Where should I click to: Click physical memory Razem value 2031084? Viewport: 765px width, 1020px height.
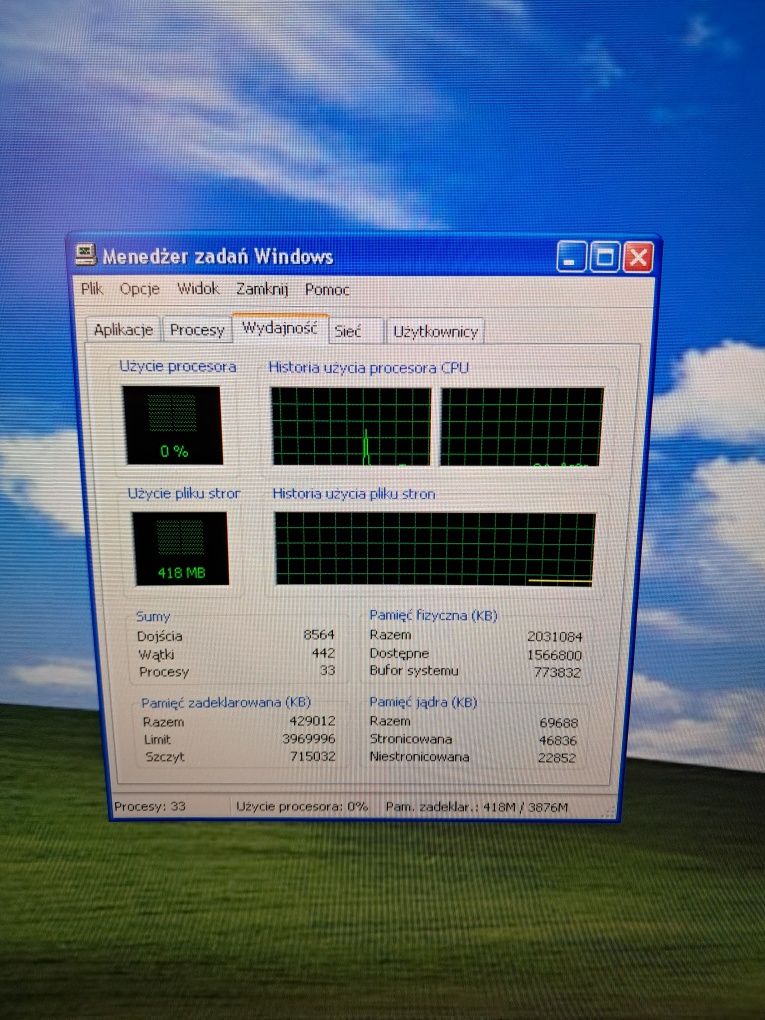tap(555, 637)
